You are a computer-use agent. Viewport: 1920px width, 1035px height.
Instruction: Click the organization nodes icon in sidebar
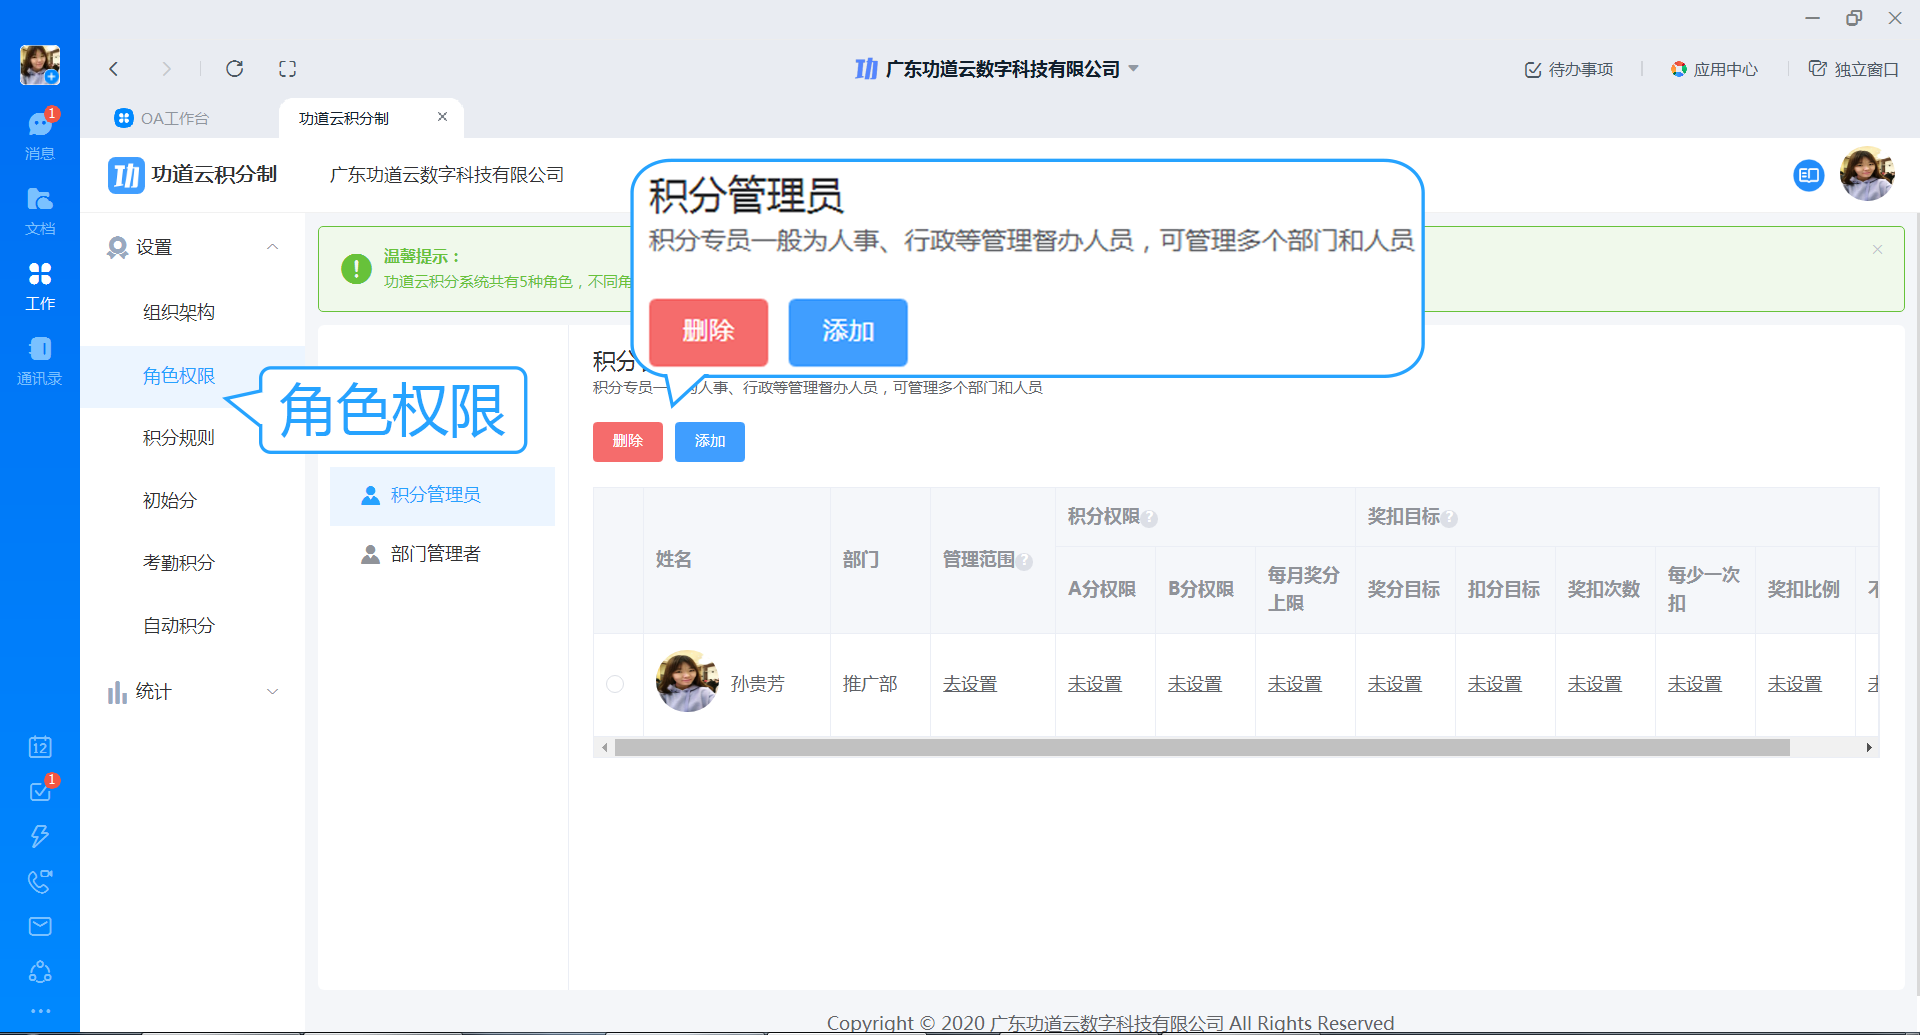click(40, 971)
